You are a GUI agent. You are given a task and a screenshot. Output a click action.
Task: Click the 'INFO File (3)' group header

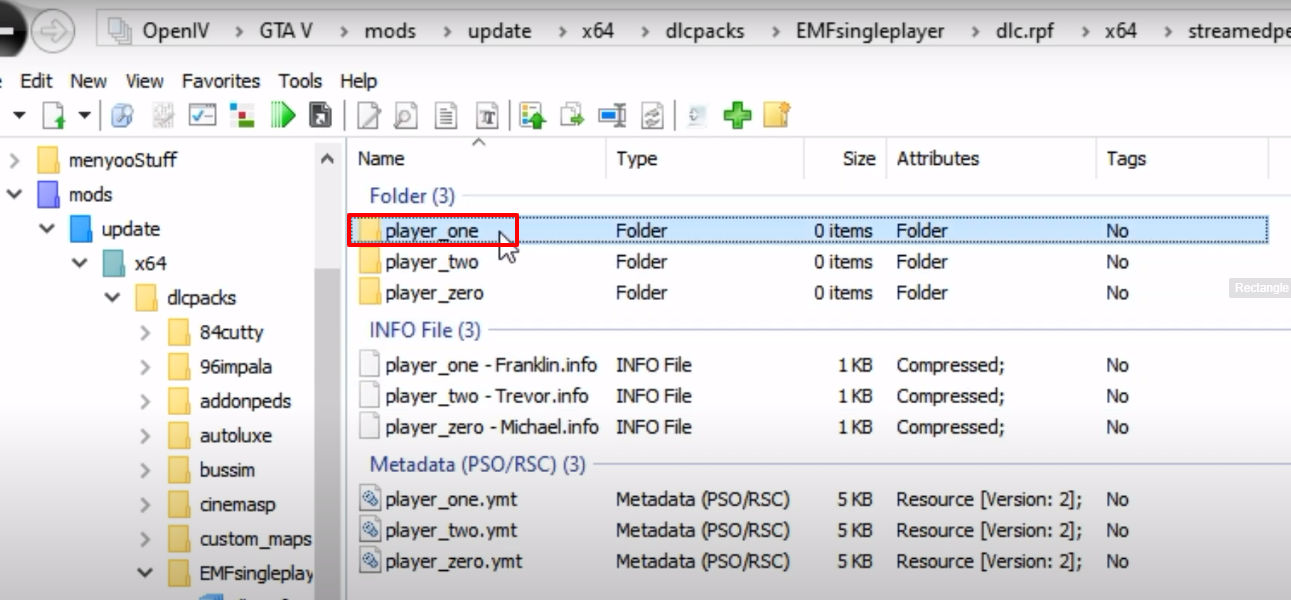[425, 329]
